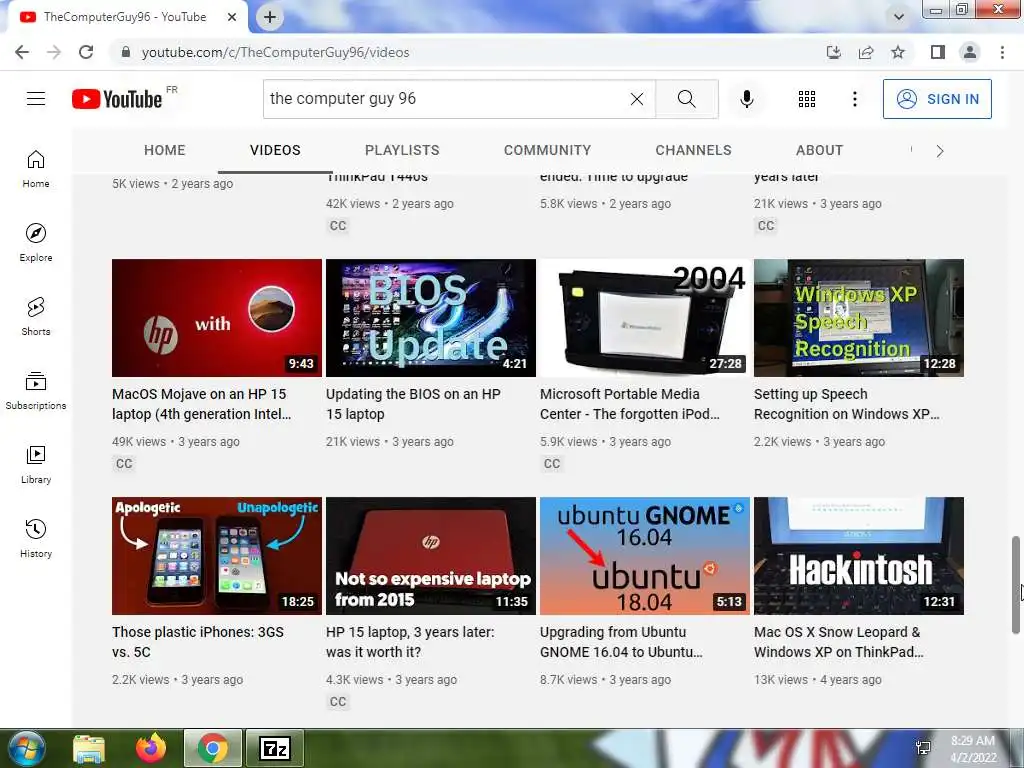Switch to the COMMUNITY channel tab
Screen dimensions: 1024x768
pyautogui.click(x=547, y=150)
